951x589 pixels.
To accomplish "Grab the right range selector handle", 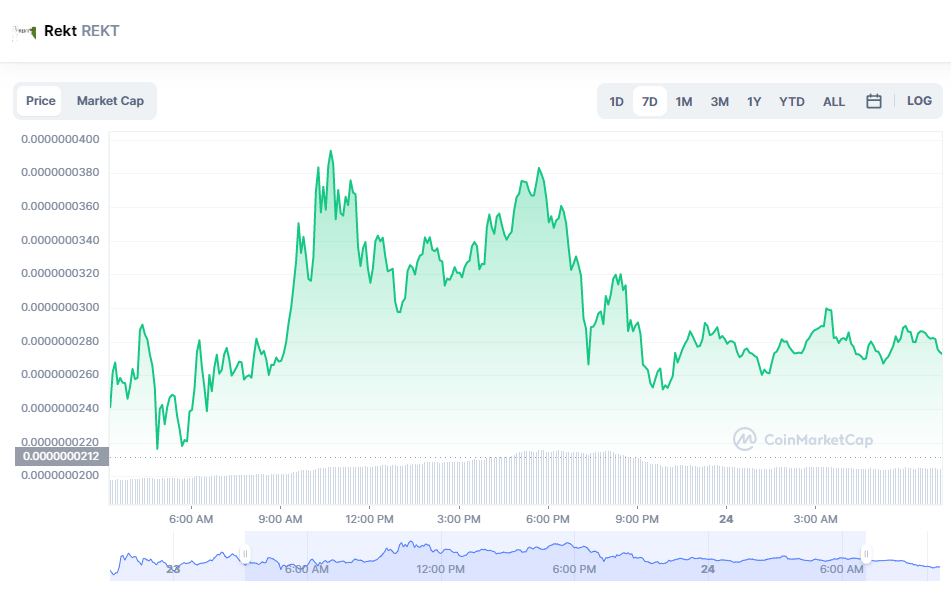I will pyautogui.click(x=866, y=554).
